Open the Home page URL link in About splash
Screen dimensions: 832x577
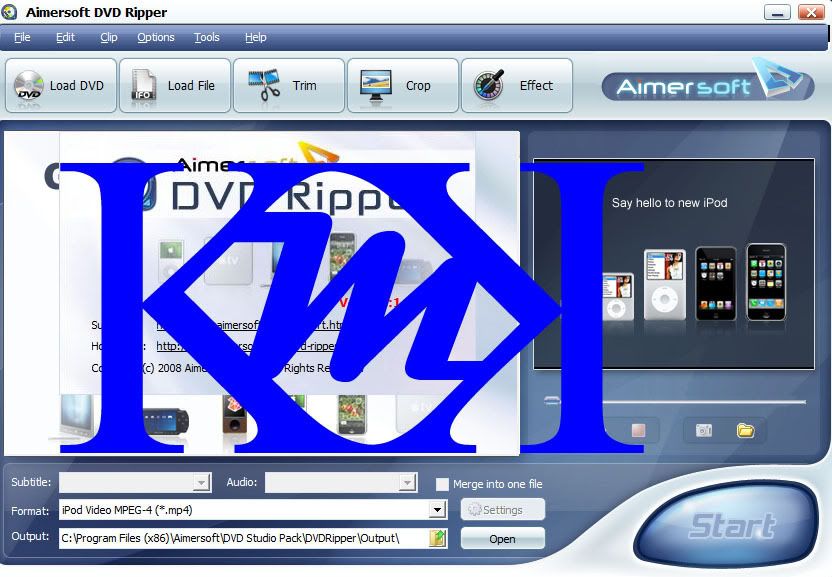click(246, 346)
